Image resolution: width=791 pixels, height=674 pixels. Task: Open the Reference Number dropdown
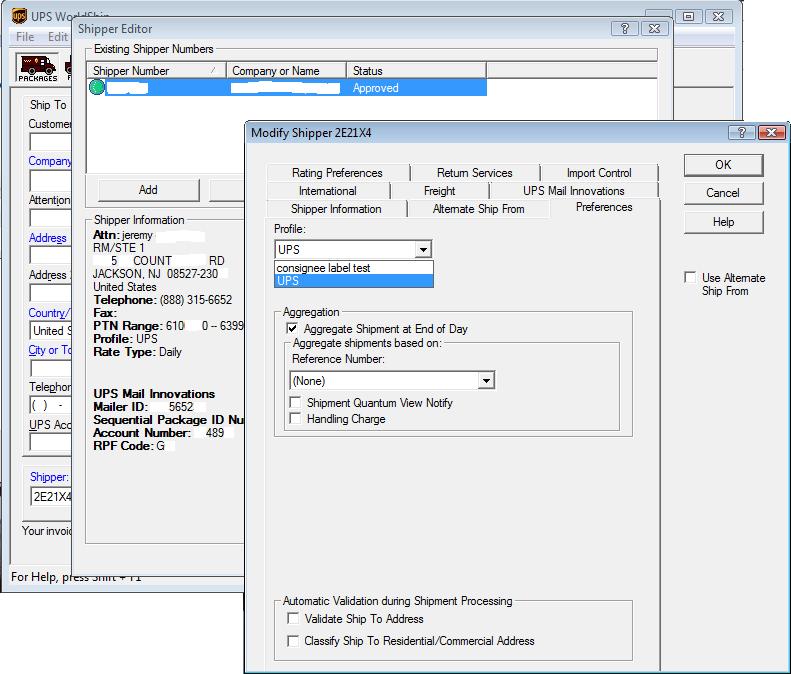486,380
